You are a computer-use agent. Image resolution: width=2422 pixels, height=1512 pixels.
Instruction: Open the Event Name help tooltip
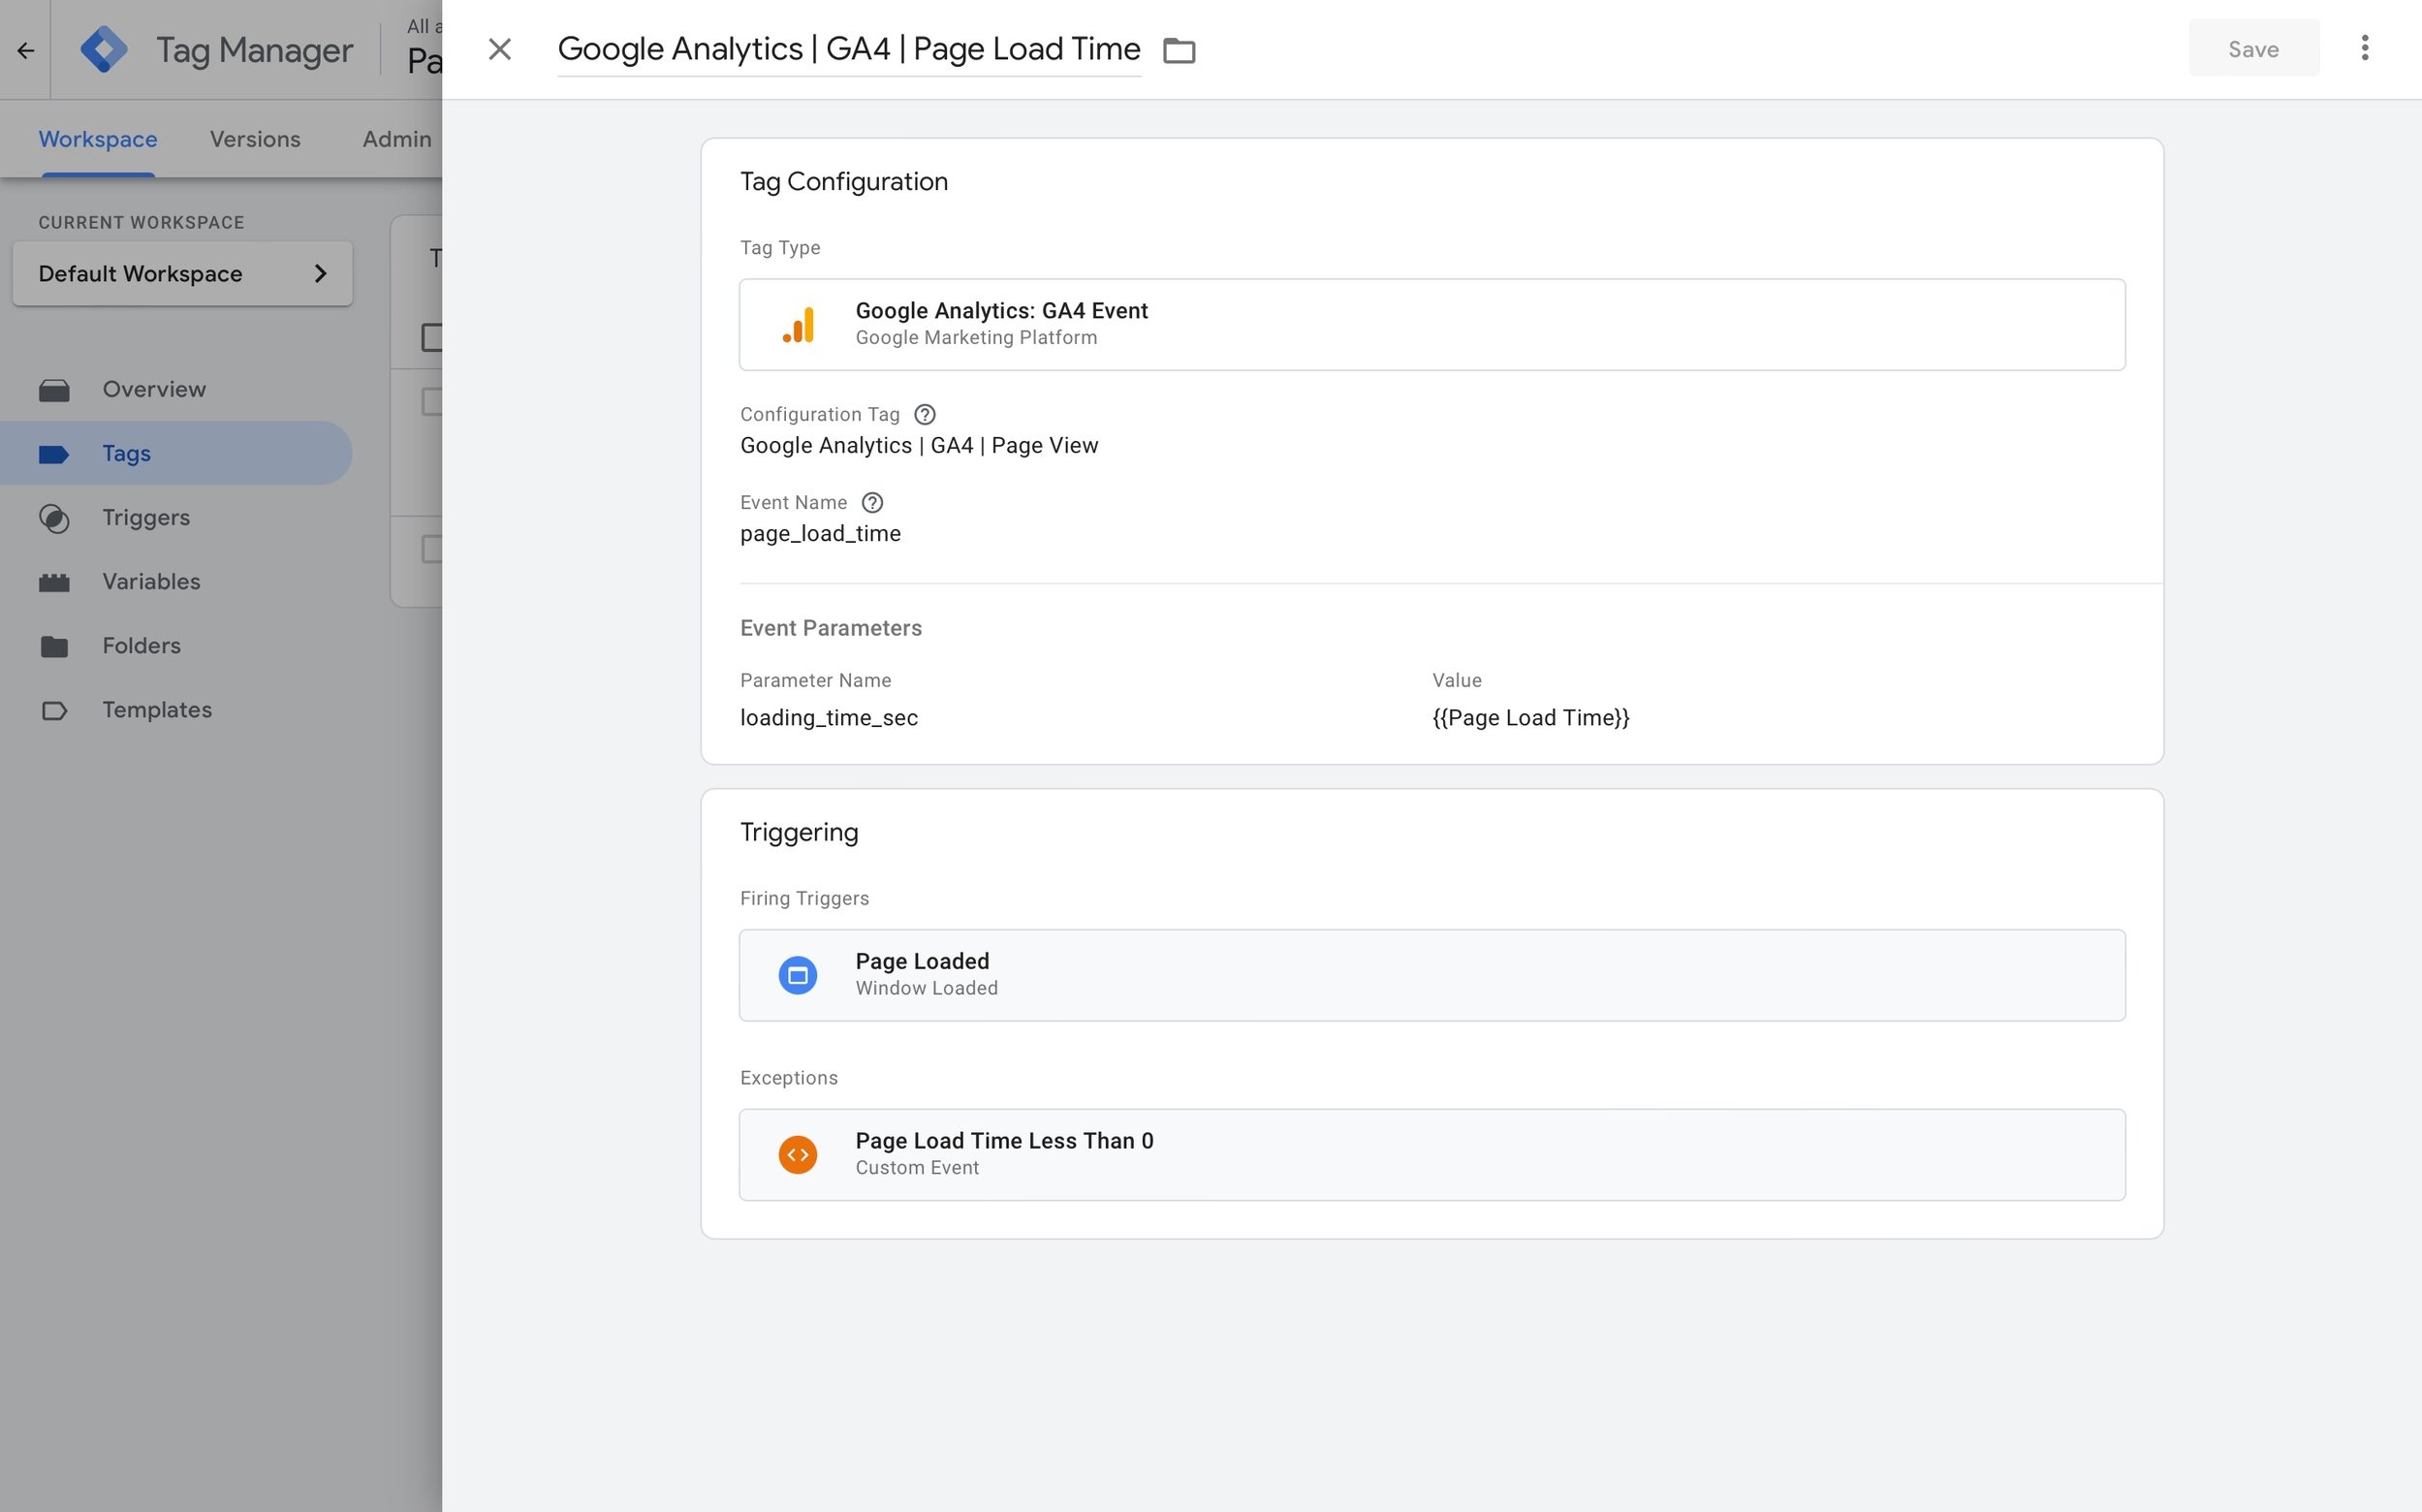[874, 502]
